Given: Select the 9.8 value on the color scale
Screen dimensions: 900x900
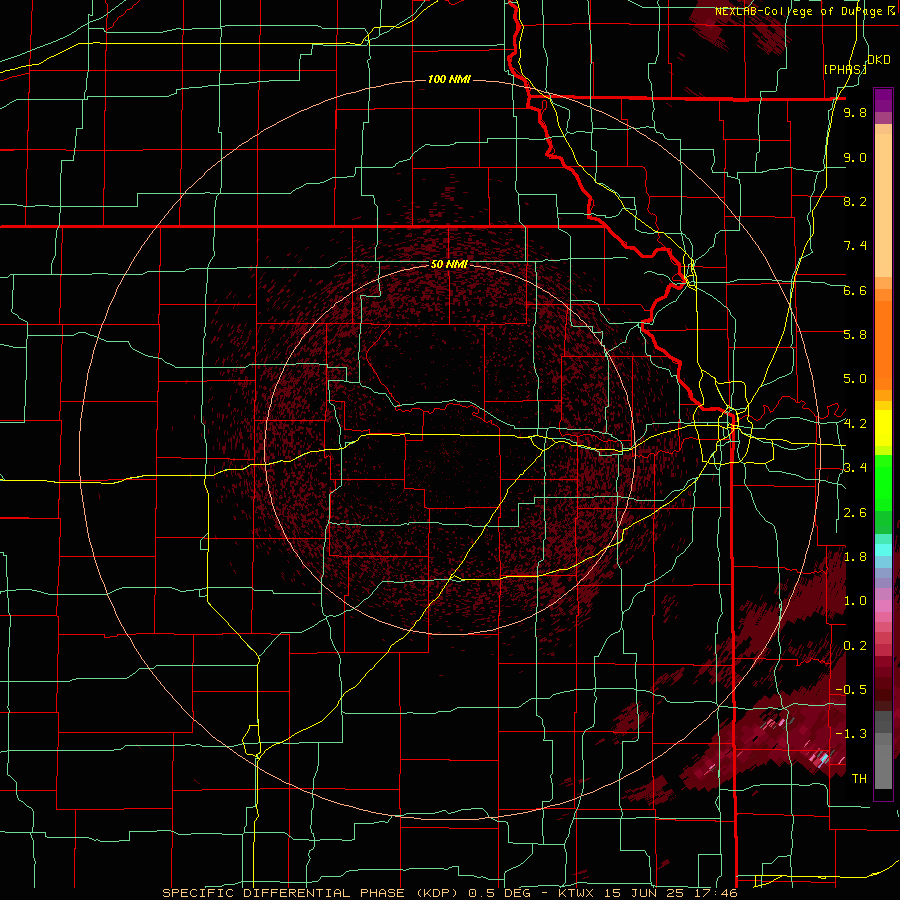Looking at the screenshot, I should [855, 112].
